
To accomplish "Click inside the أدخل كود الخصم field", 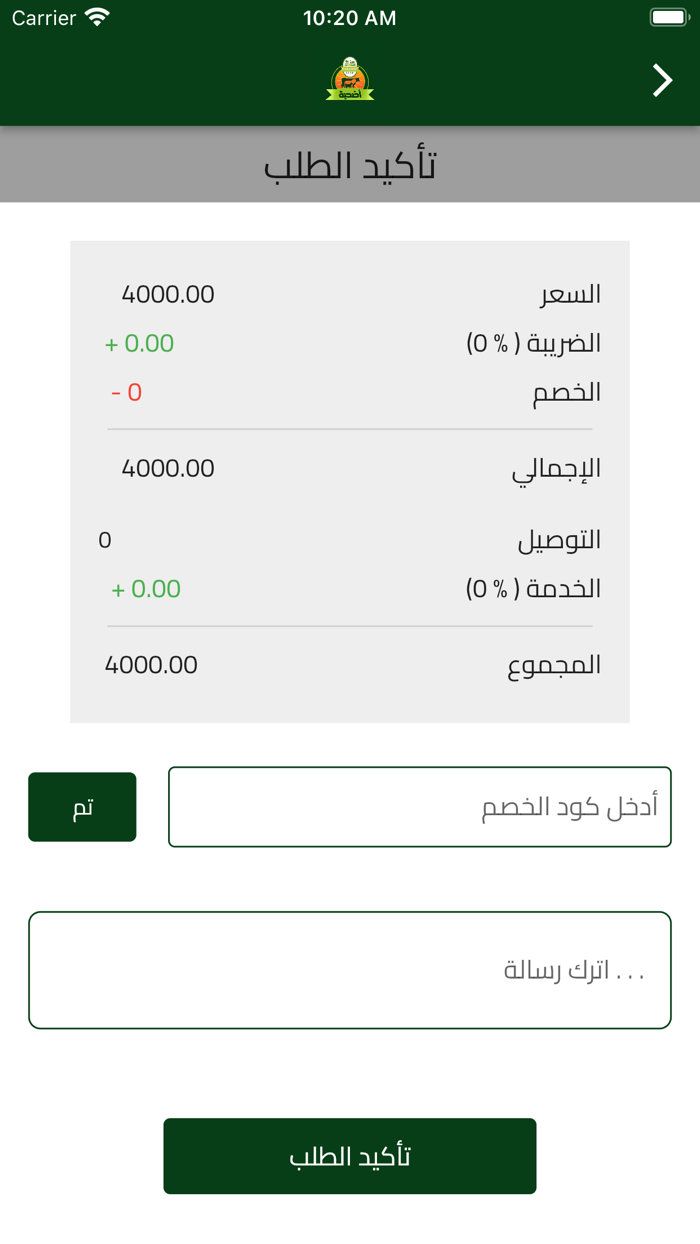I will pos(420,807).
